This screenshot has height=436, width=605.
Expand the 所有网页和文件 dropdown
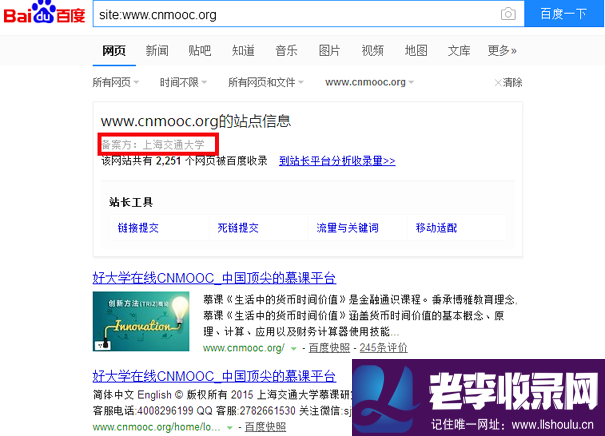tap(266, 82)
